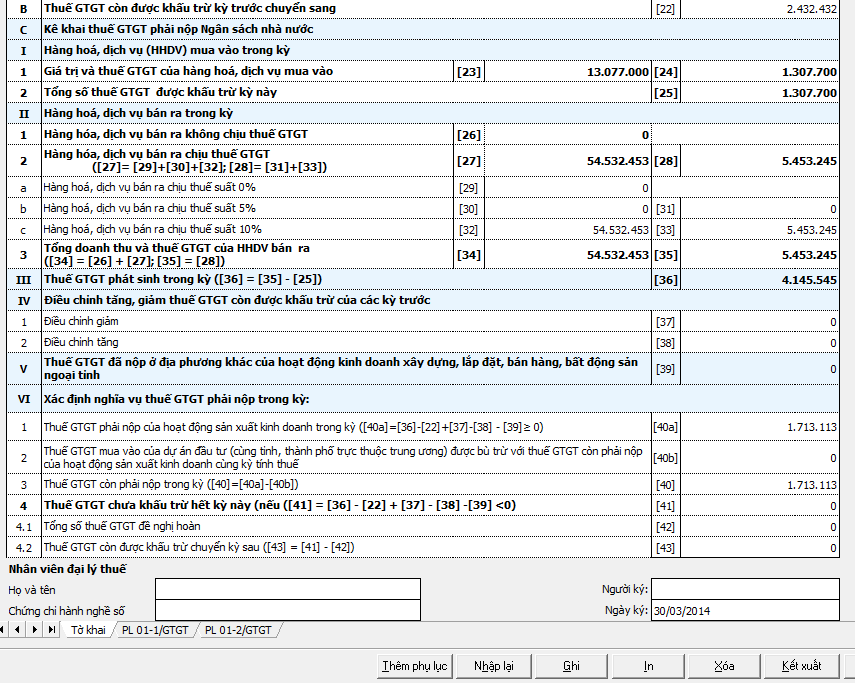Select value cell for indicator [28]
This screenshot has width=855, height=683.
[760, 161]
